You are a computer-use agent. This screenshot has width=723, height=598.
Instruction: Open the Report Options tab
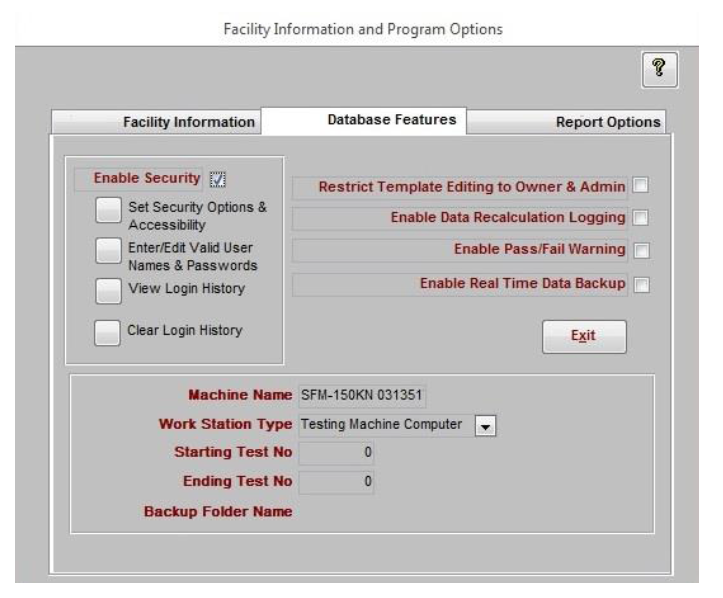tap(566, 122)
